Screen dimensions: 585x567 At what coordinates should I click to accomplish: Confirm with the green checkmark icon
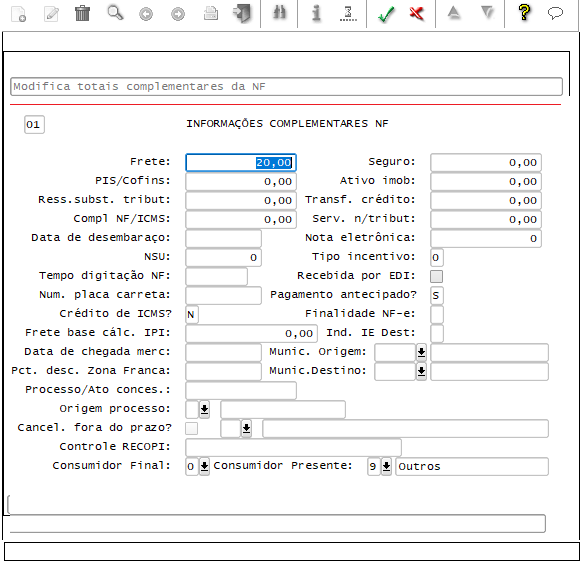coord(386,14)
